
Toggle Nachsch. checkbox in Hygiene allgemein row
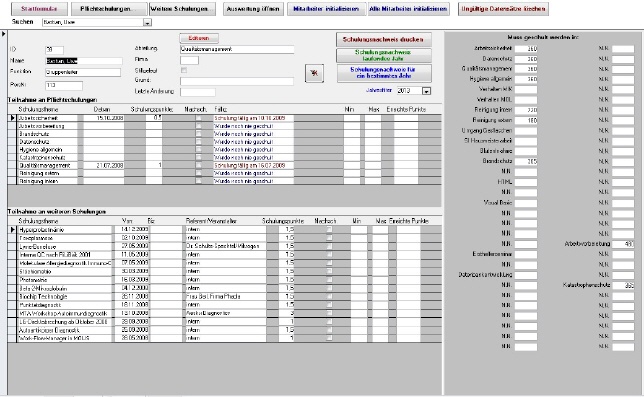point(198,149)
